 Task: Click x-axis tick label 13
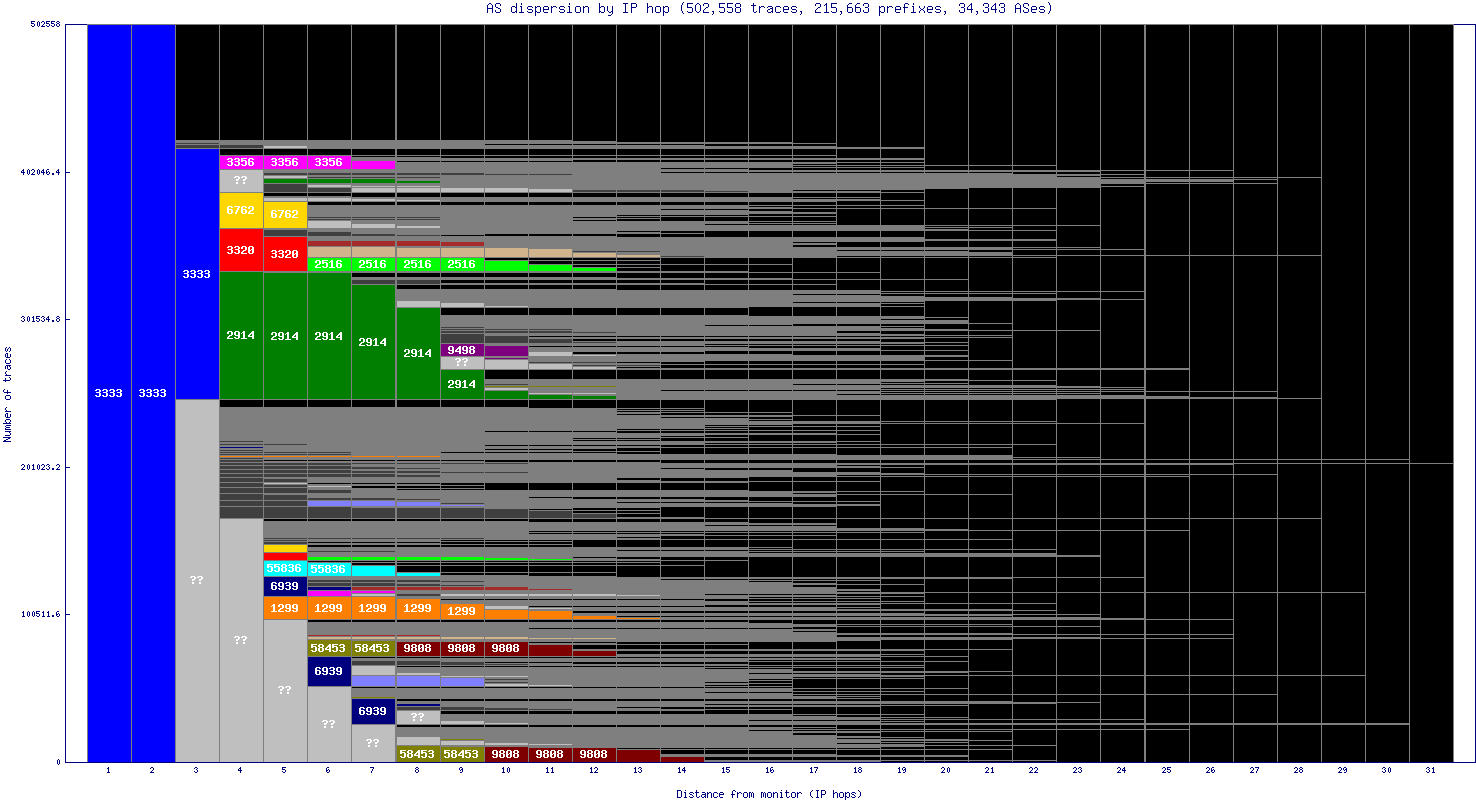point(637,770)
